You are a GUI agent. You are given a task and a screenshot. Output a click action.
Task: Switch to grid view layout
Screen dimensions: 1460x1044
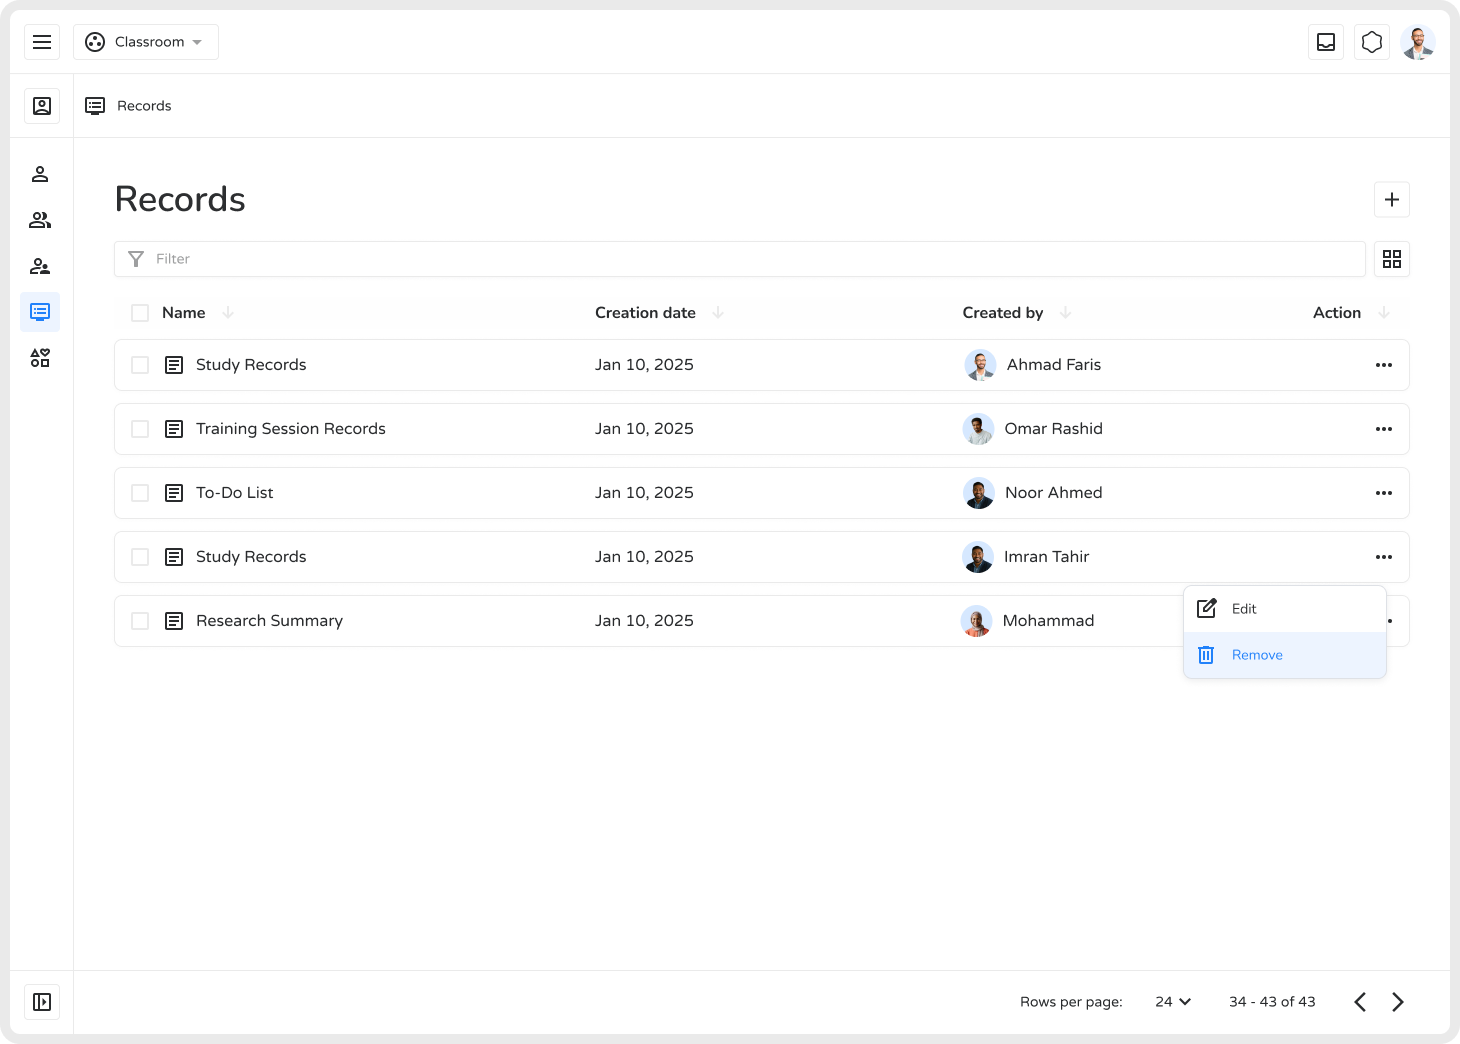click(x=1391, y=259)
